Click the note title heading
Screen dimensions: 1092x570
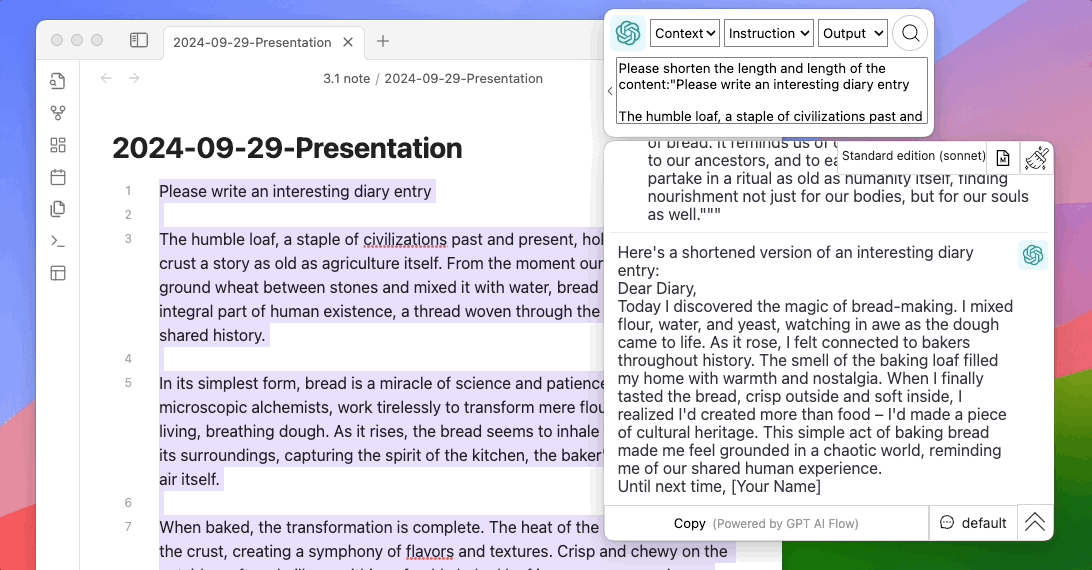pos(287,148)
